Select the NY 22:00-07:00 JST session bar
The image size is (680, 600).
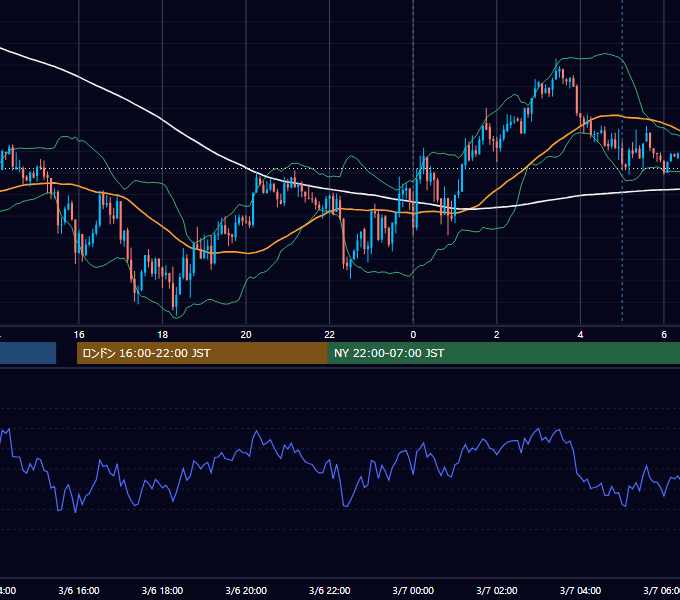503,353
